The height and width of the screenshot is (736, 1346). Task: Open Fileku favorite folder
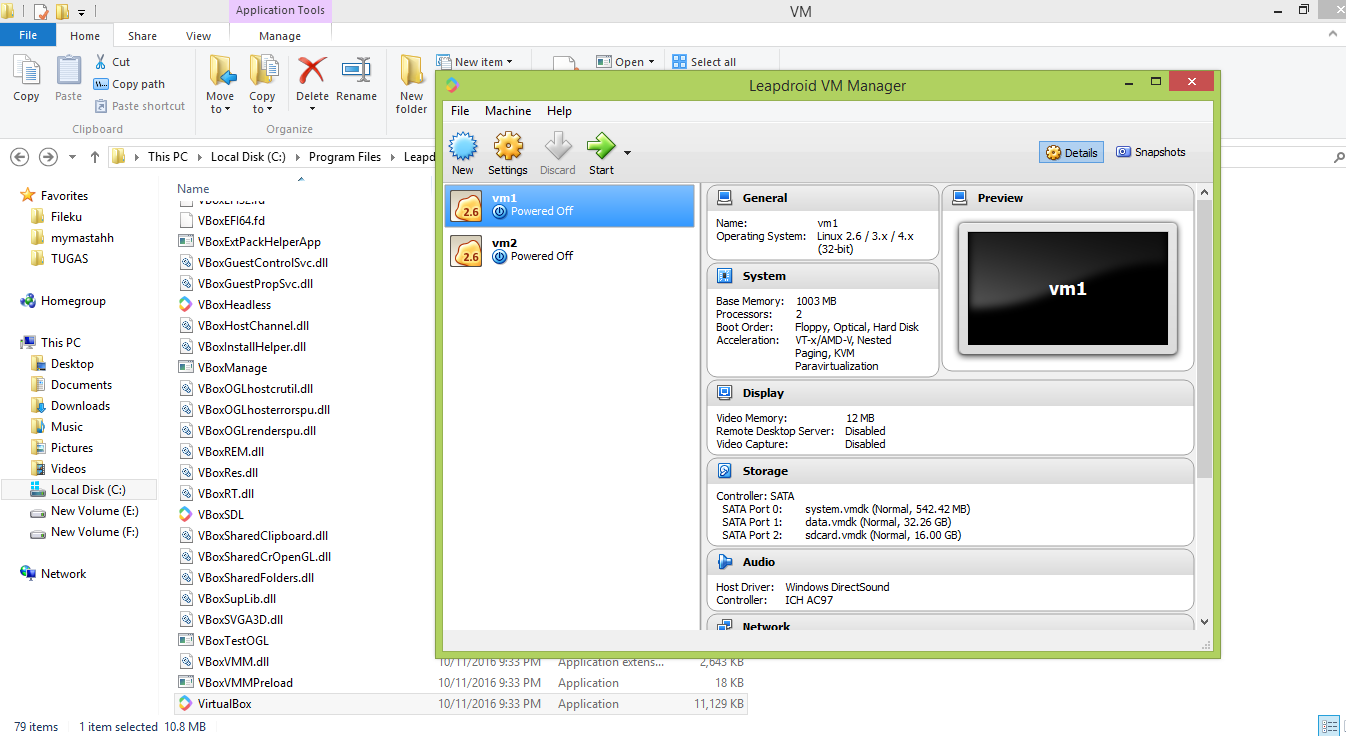point(68,217)
